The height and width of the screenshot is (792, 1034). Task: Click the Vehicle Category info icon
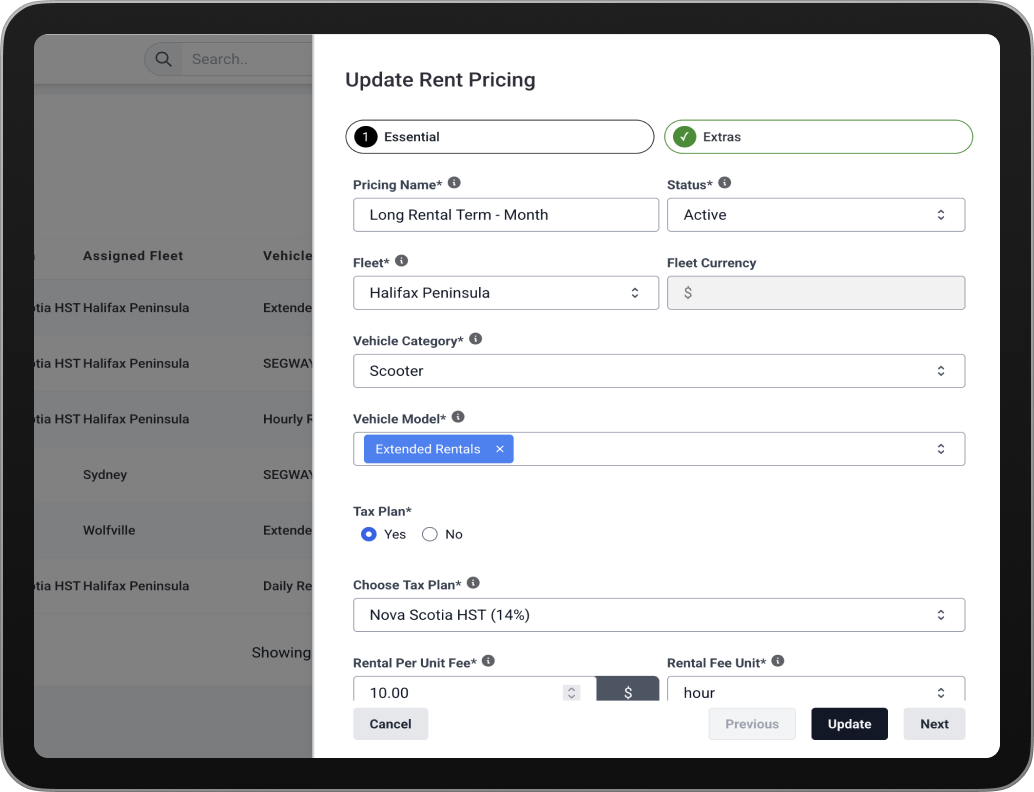coord(476,339)
